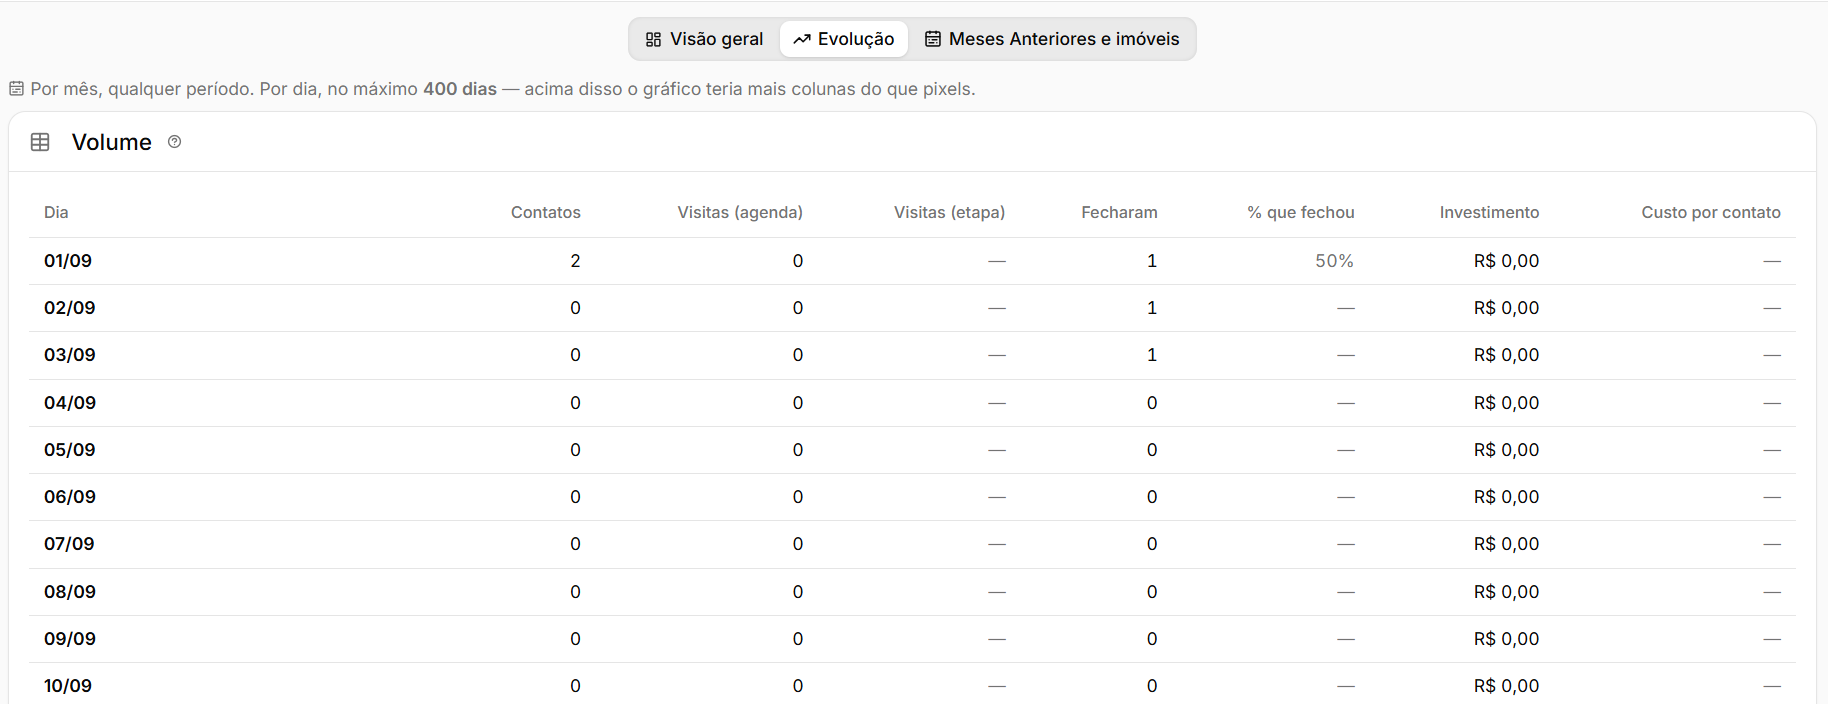Click the R$ 0,00 investment for 05/09
Image resolution: width=1828 pixels, height=704 pixels.
[x=1506, y=450]
